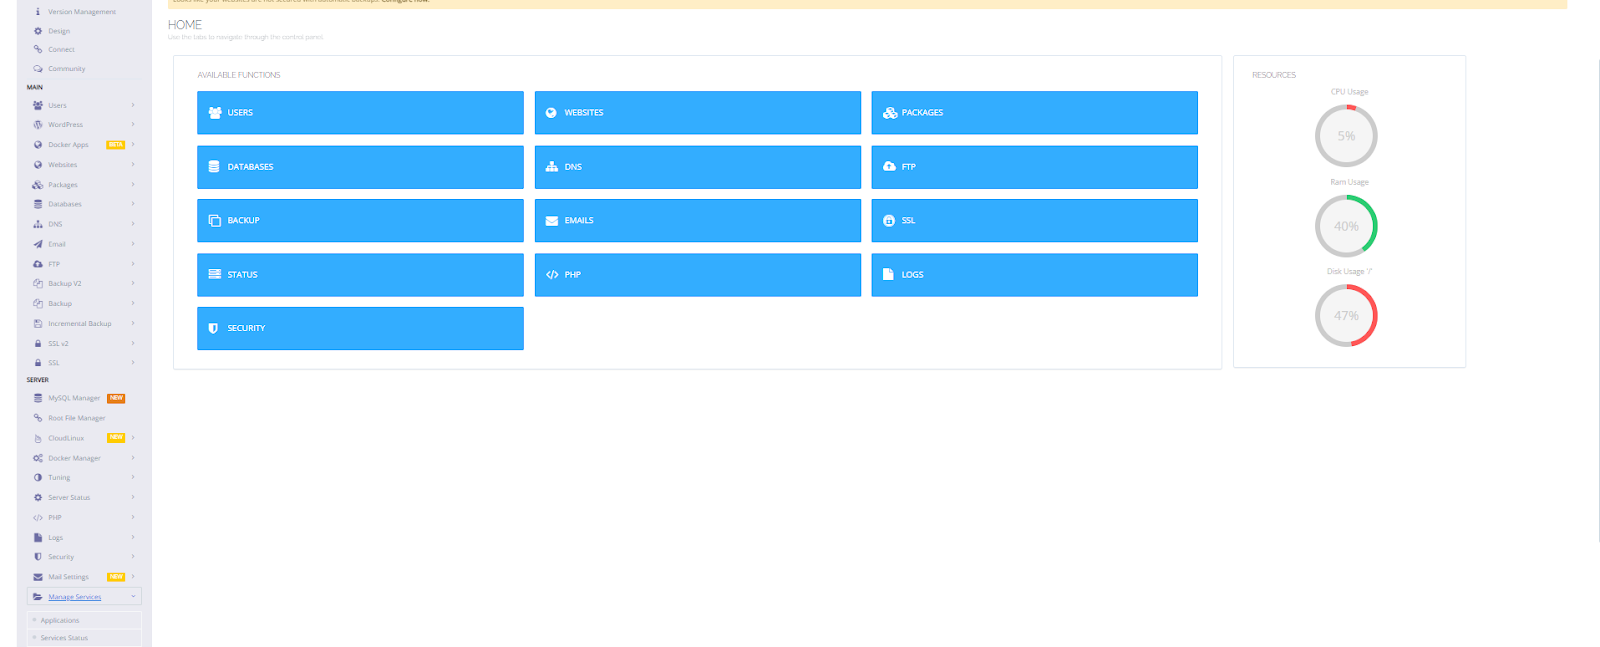Open the Backup item in sidebar

[85, 304]
